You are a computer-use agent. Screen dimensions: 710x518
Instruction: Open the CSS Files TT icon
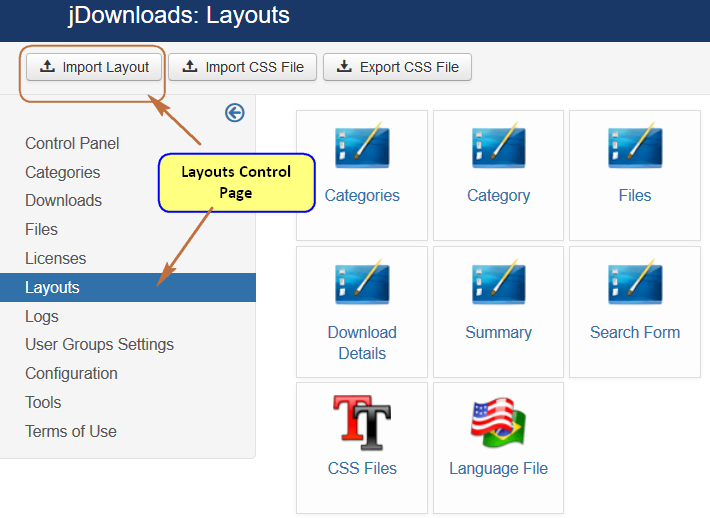[x=362, y=422]
